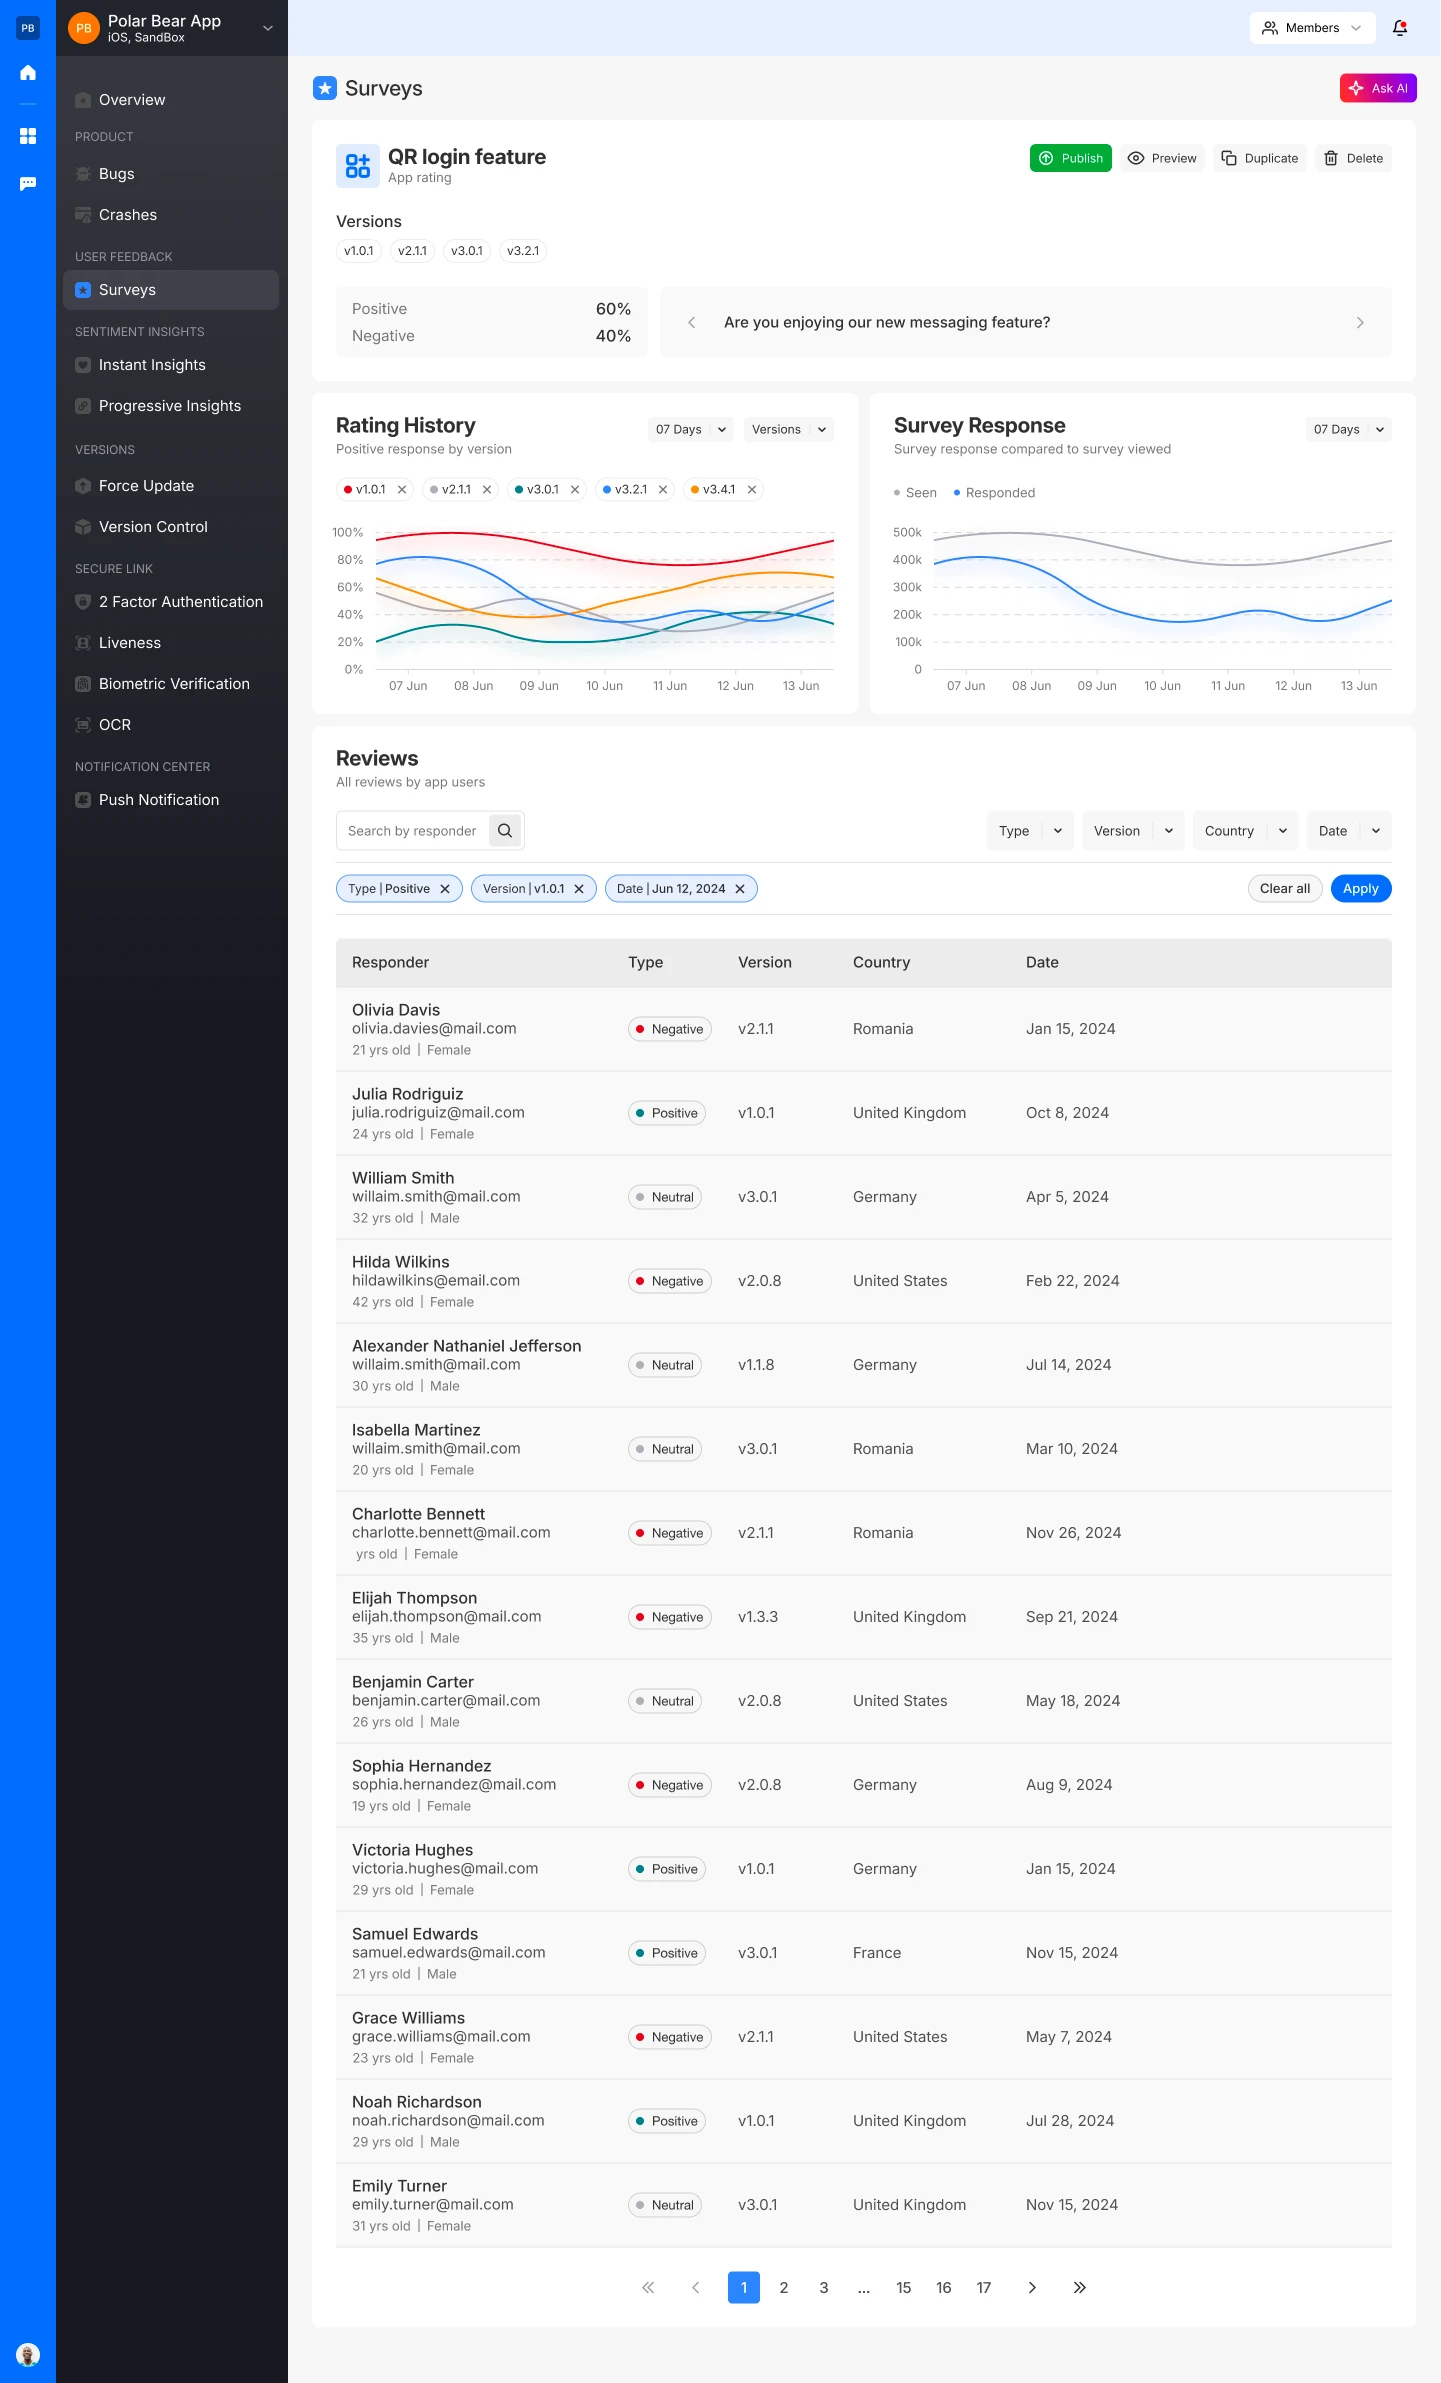Click the Search by responder field
This screenshot has width=1441, height=2383.
click(x=412, y=831)
